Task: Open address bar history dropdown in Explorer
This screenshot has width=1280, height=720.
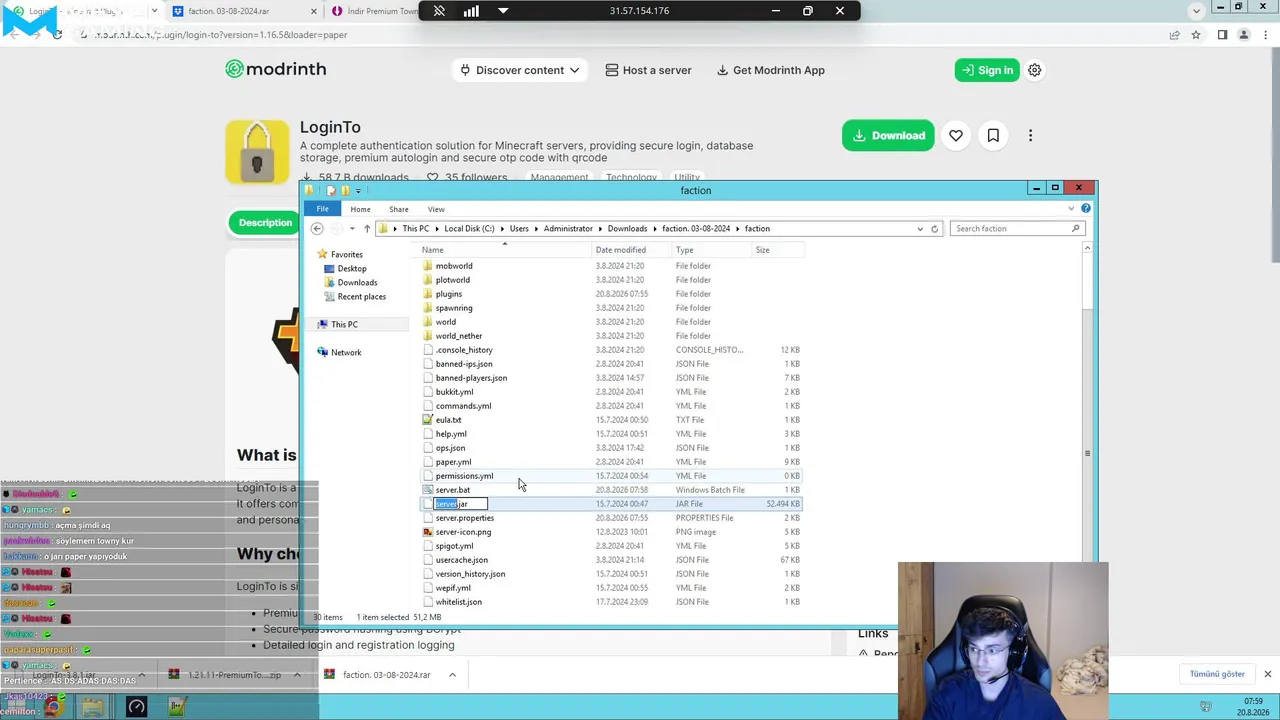Action: point(920,229)
